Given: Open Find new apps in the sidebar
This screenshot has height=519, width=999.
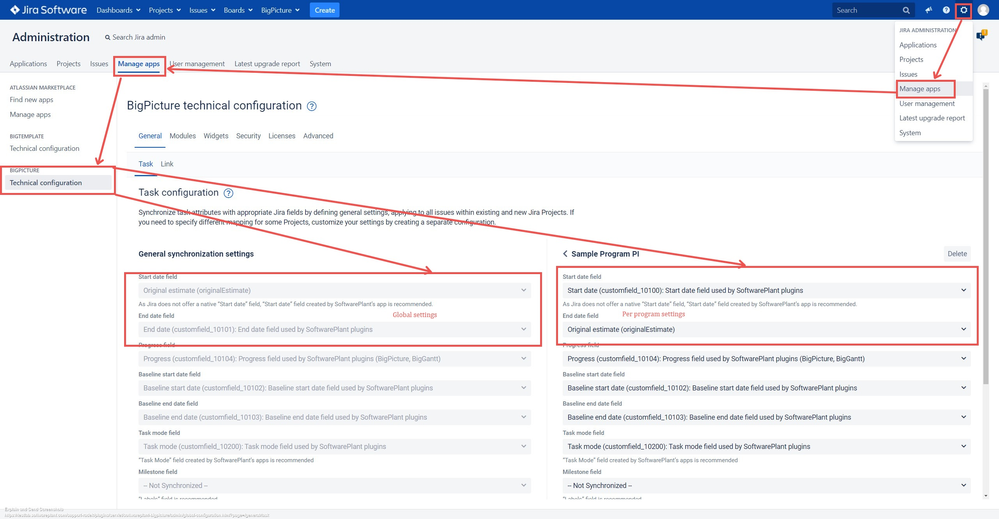Looking at the screenshot, I should coord(31,100).
